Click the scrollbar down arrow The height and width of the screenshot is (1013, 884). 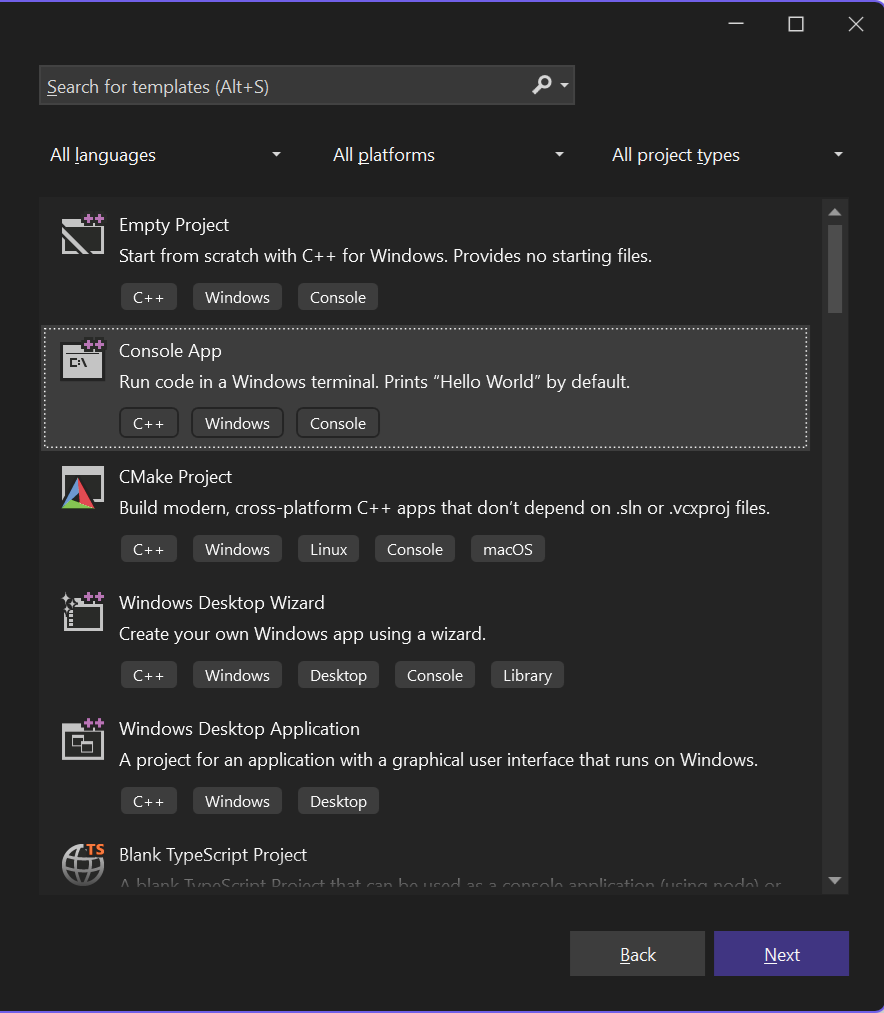pyautogui.click(x=834, y=881)
